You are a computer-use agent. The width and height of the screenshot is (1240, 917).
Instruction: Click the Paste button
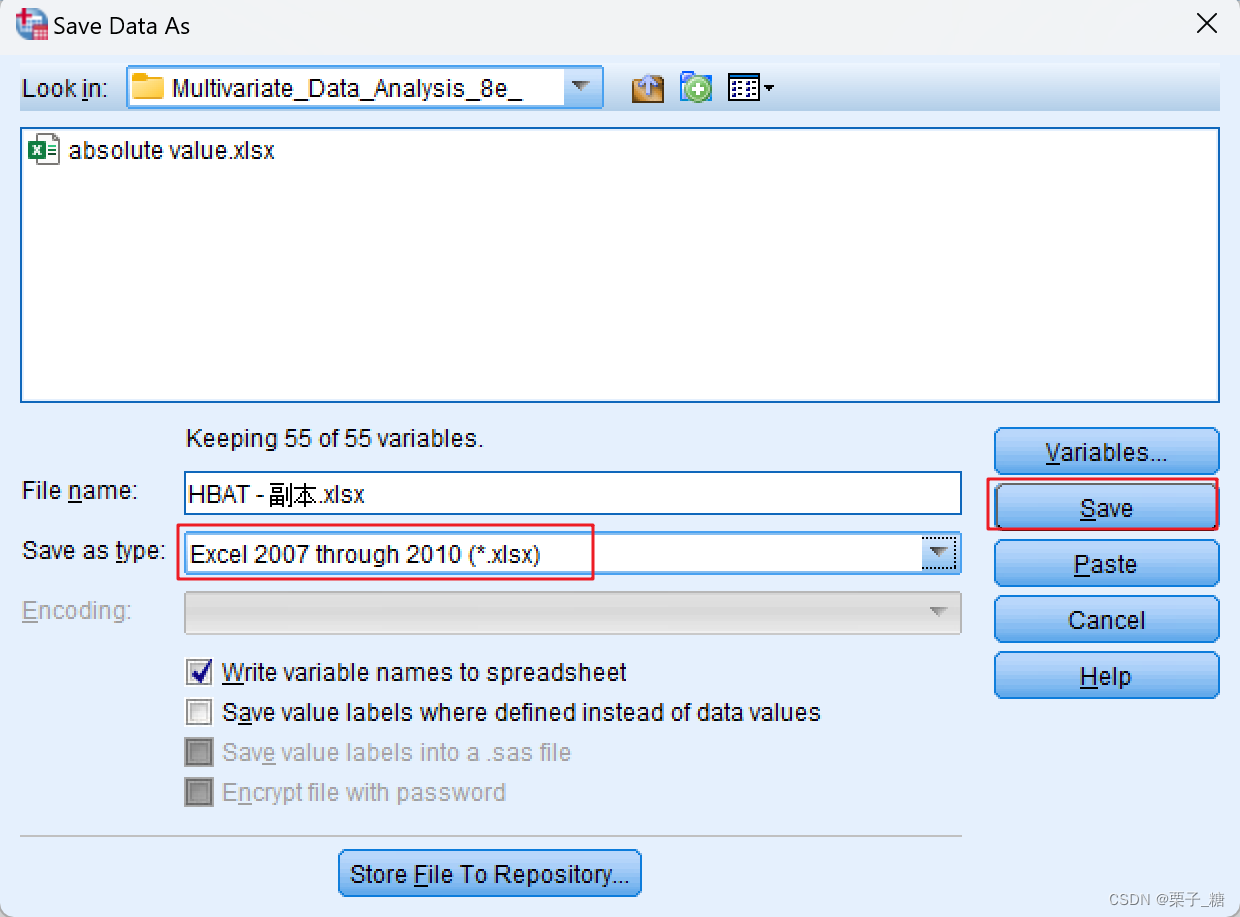pos(1106,564)
